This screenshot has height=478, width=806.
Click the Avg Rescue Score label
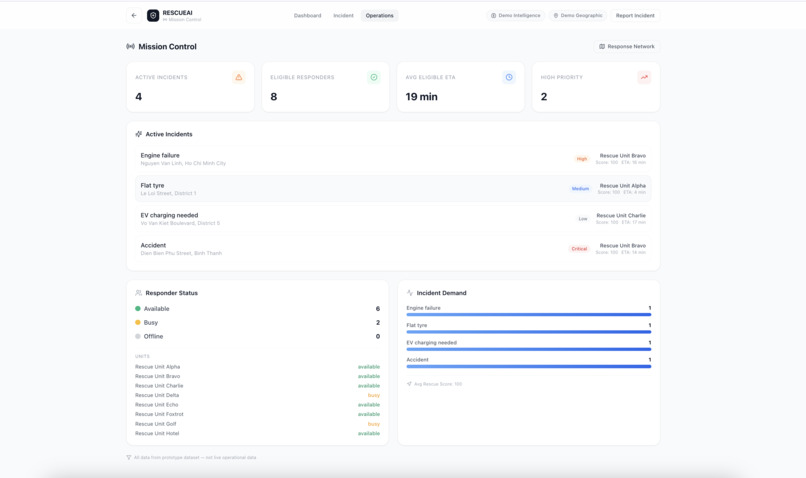(x=438, y=384)
